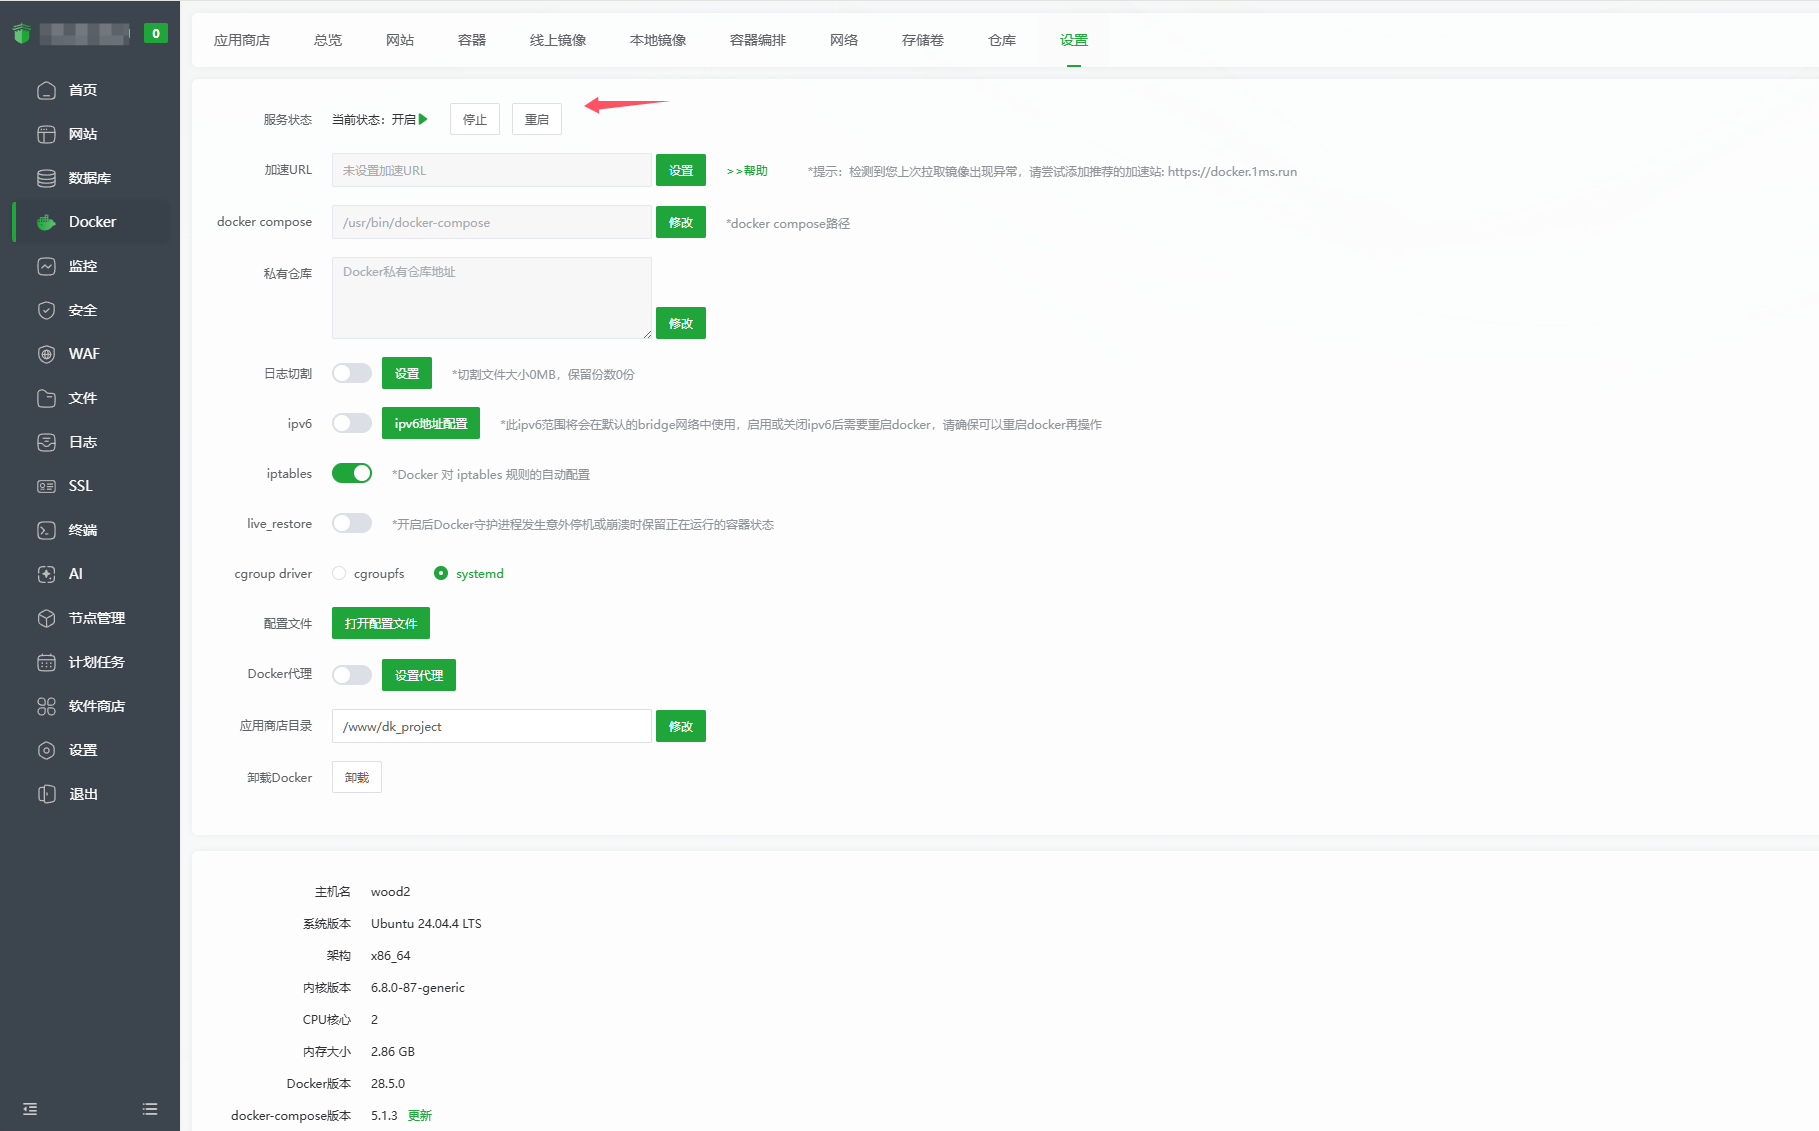
Task: Click the 应用商店目录 path input
Action: click(x=492, y=726)
